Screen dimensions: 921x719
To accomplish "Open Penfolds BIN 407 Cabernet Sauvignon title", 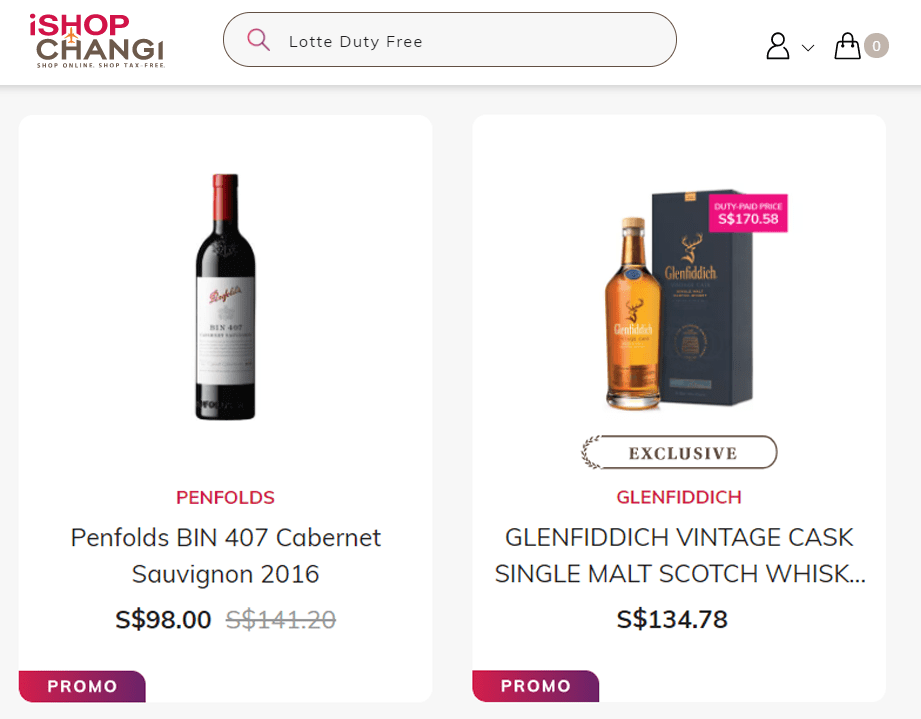I will pyautogui.click(x=225, y=555).
